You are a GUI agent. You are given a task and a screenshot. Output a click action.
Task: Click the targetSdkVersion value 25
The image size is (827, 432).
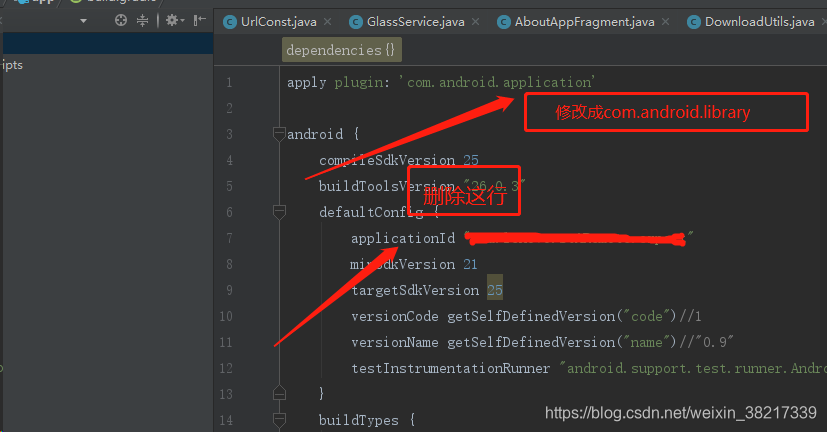point(495,290)
